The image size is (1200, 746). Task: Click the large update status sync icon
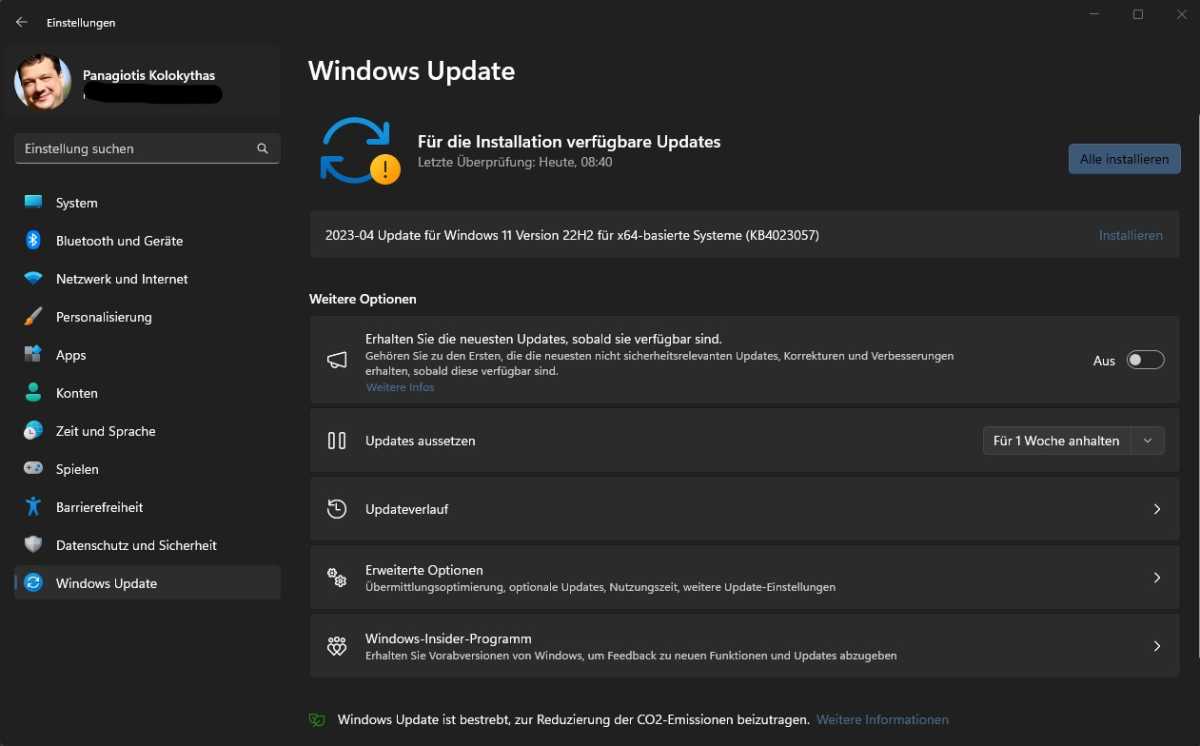[x=359, y=151]
